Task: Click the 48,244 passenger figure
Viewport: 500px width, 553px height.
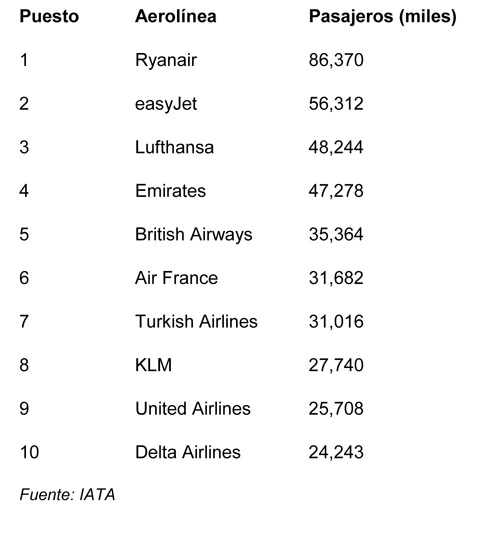Action: (x=336, y=147)
